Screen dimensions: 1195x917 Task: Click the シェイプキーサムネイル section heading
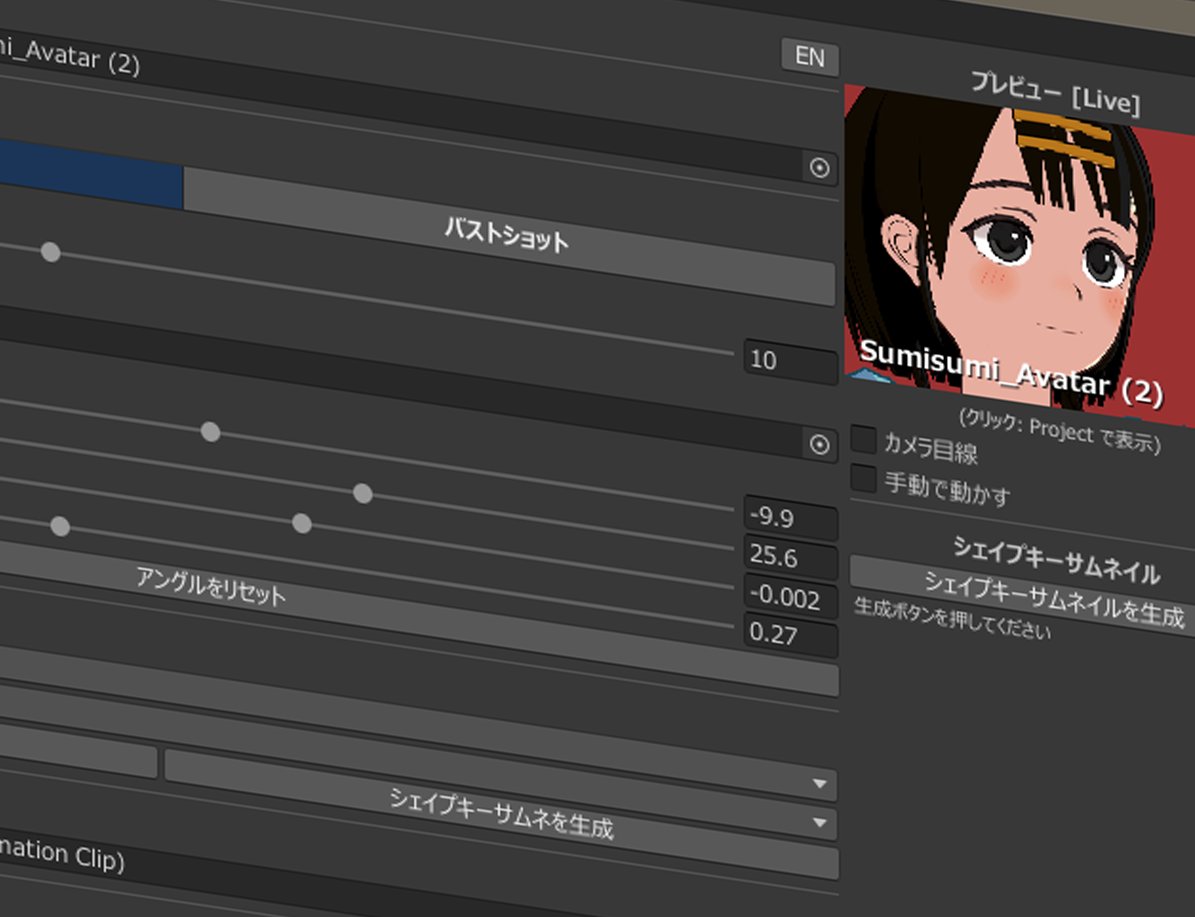pyautogui.click(x=1056, y=560)
